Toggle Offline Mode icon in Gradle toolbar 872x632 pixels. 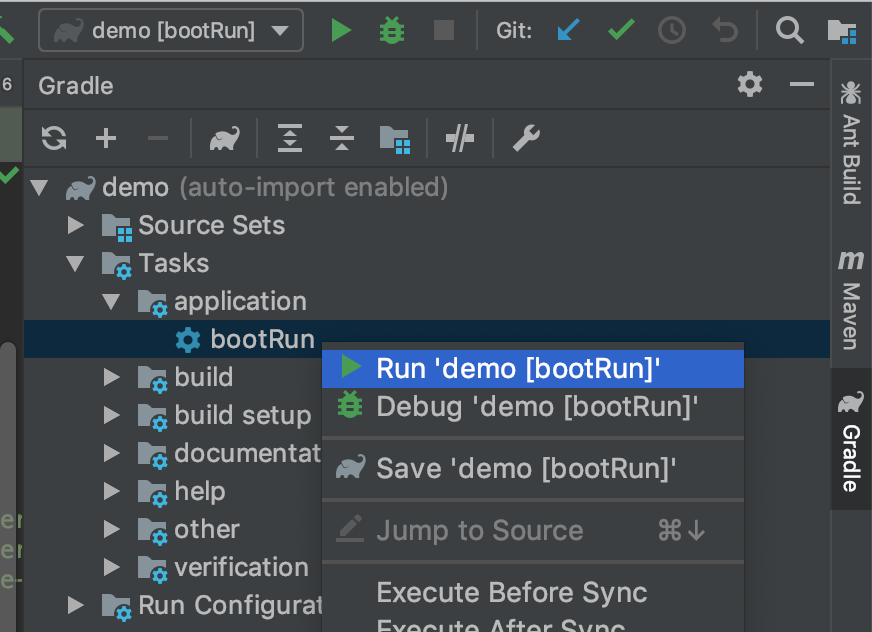tap(460, 138)
